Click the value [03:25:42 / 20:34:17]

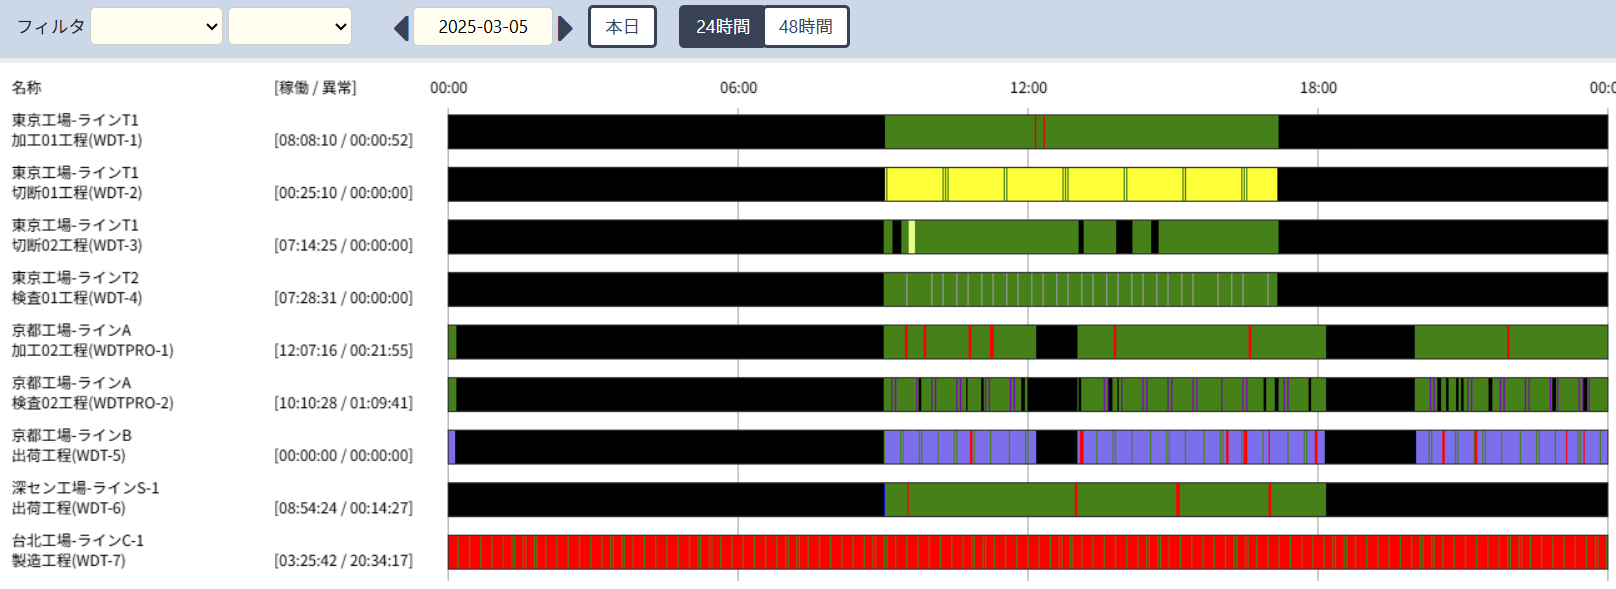click(343, 560)
